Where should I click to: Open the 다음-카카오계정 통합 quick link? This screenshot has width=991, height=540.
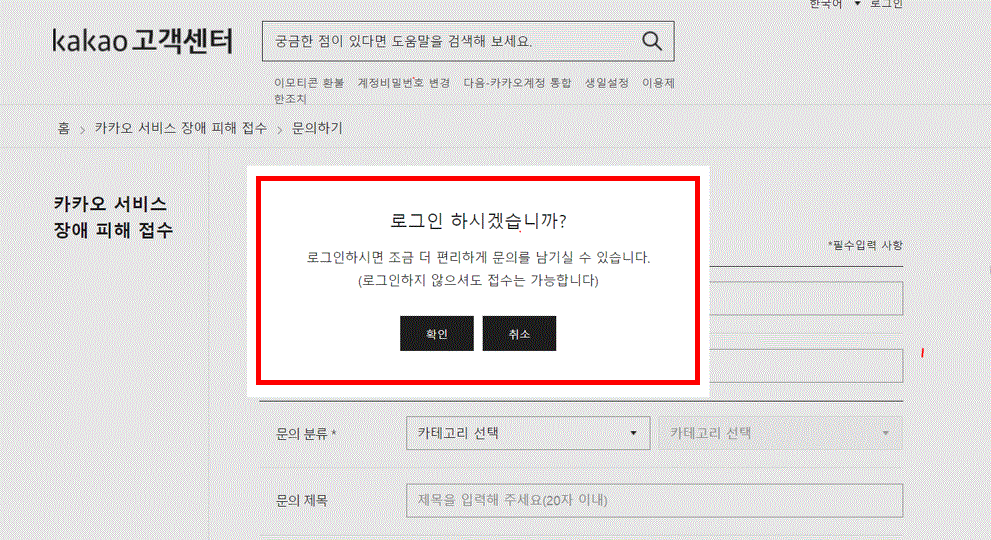(517, 83)
